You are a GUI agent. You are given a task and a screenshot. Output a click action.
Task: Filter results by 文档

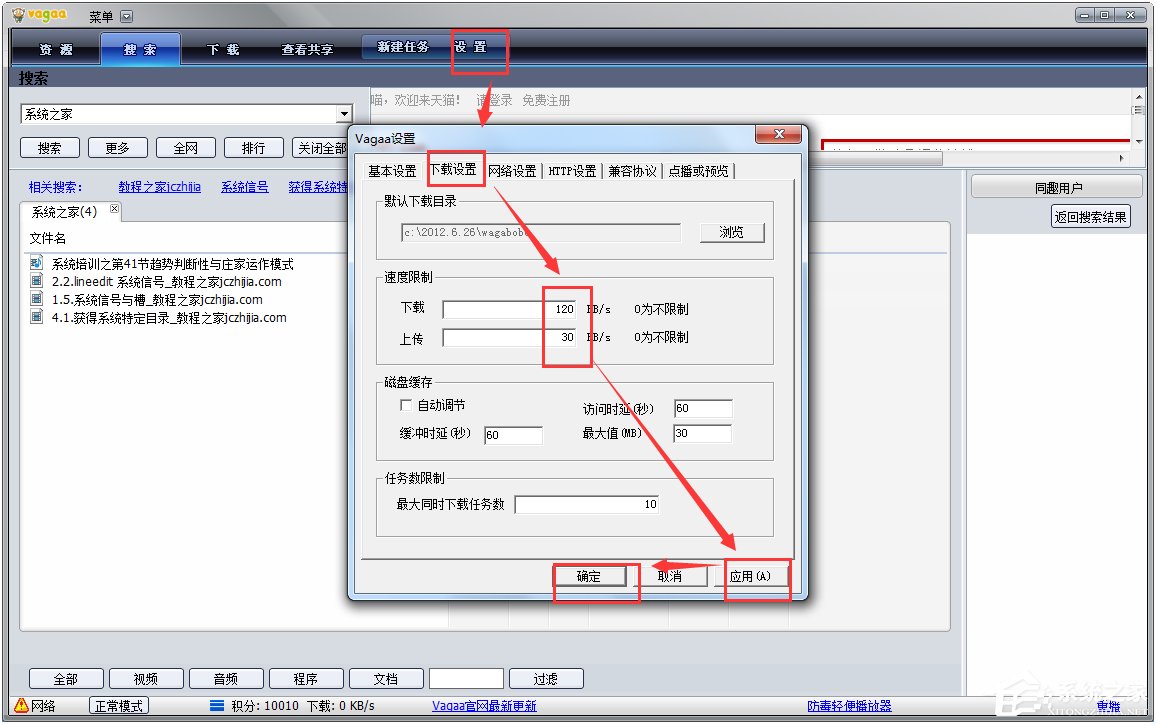pyautogui.click(x=386, y=679)
